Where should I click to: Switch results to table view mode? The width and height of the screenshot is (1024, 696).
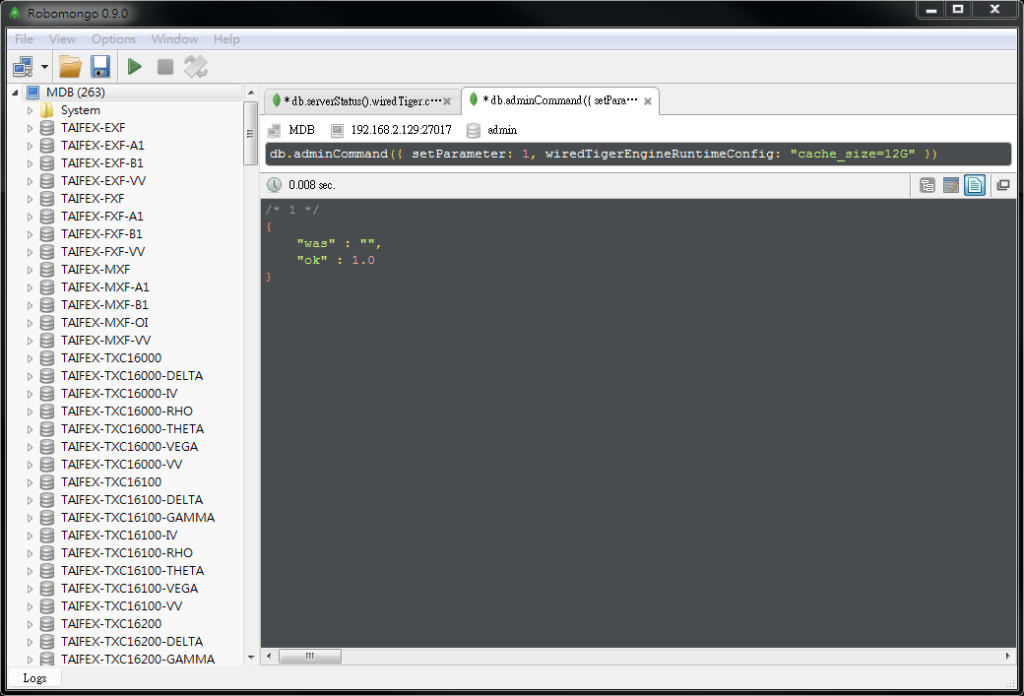point(951,185)
